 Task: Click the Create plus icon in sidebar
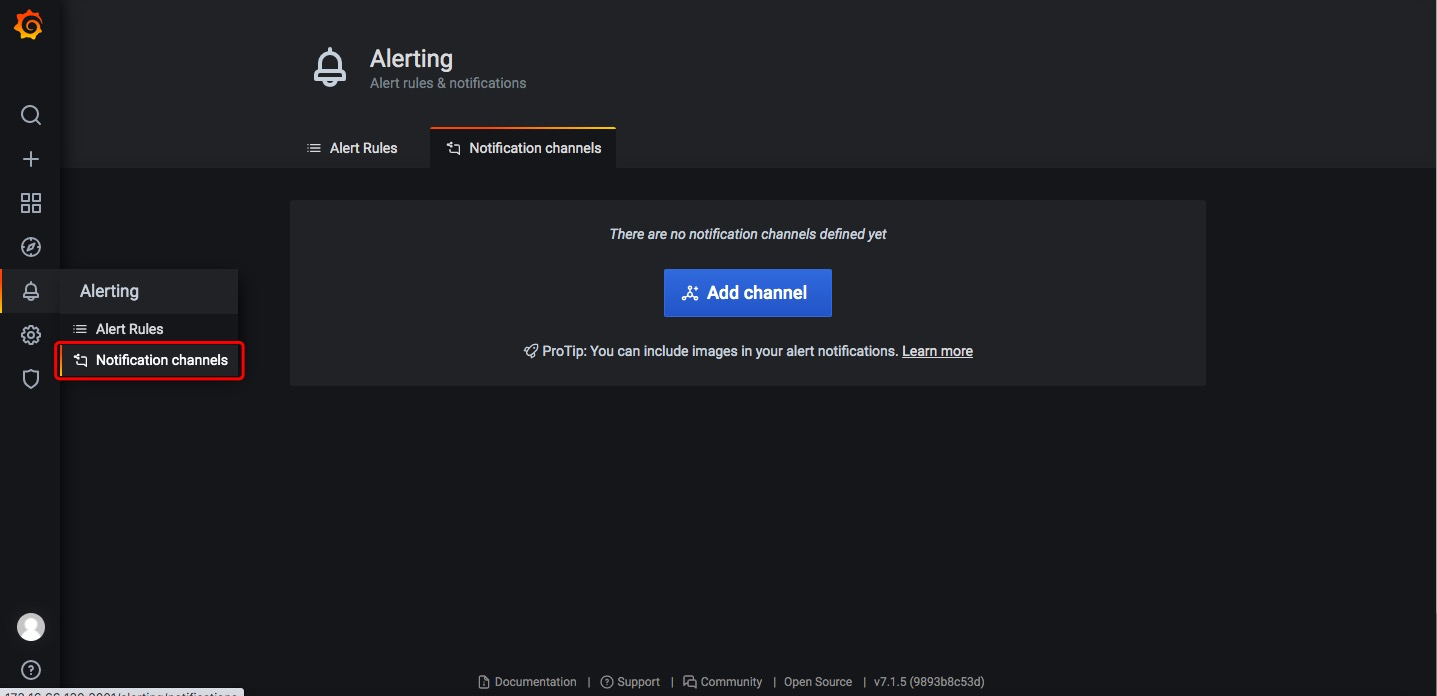point(31,159)
